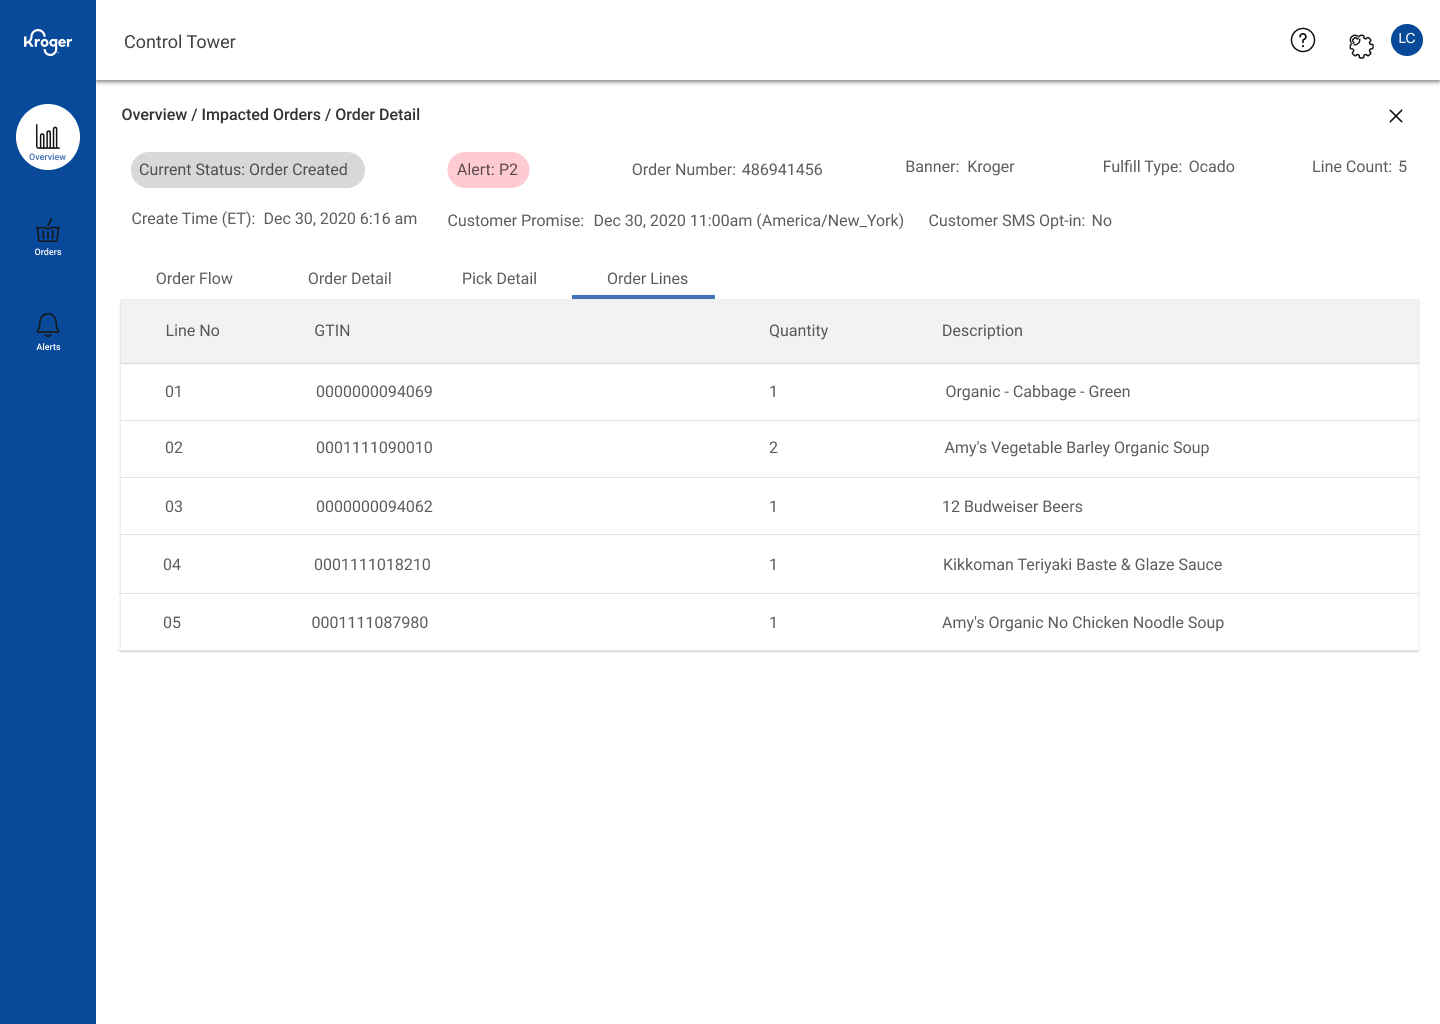1440x1024 pixels.
Task: Click the Order Detail breadcrumb
Action: (x=378, y=115)
